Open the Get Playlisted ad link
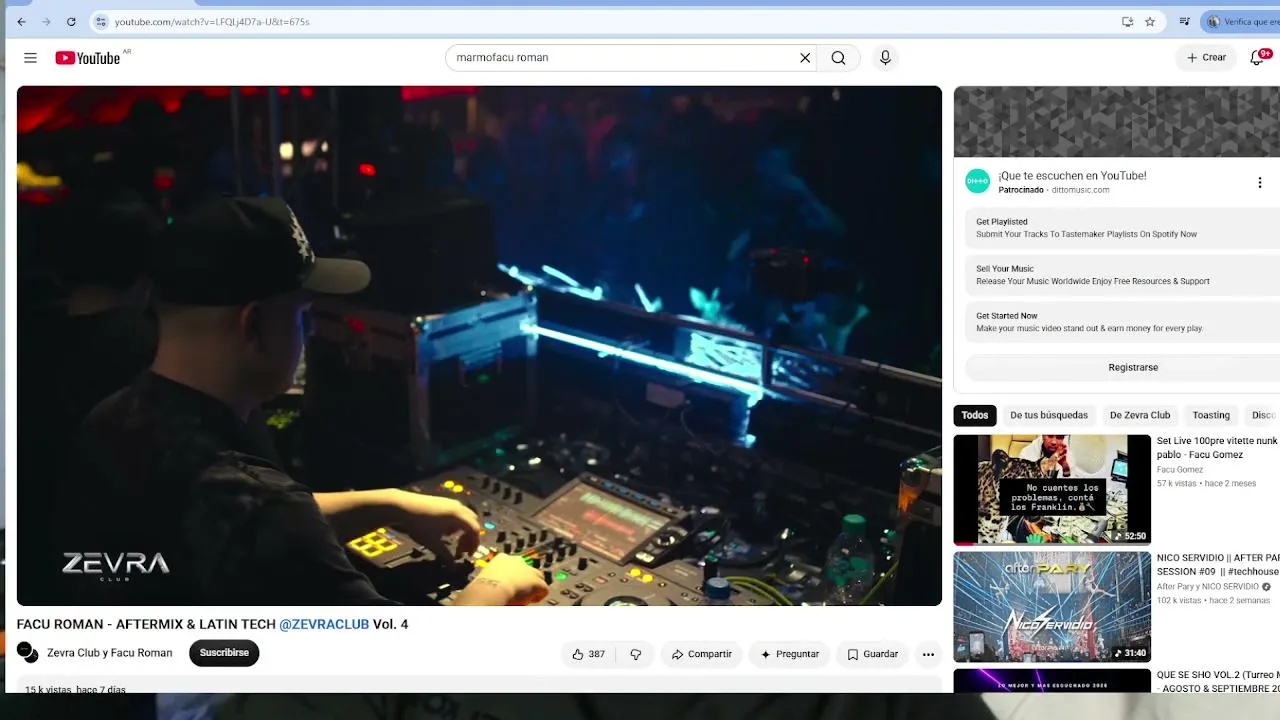The width and height of the screenshot is (1280, 720). (x=1123, y=228)
